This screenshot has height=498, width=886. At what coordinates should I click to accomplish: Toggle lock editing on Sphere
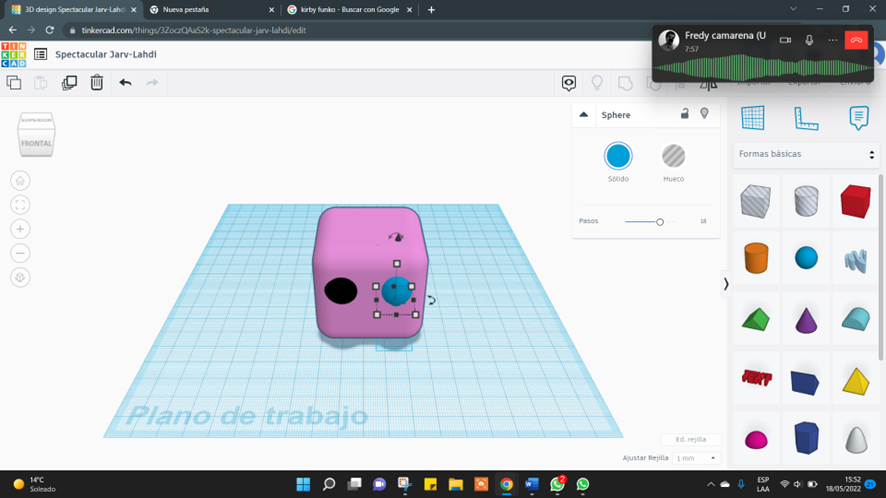[684, 114]
